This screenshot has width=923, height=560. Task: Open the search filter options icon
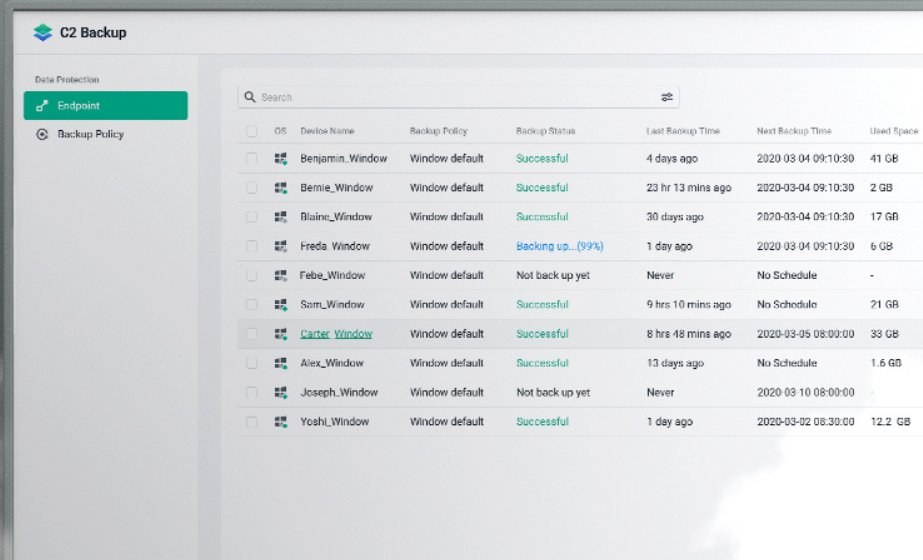pyautogui.click(x=667, y=97)
